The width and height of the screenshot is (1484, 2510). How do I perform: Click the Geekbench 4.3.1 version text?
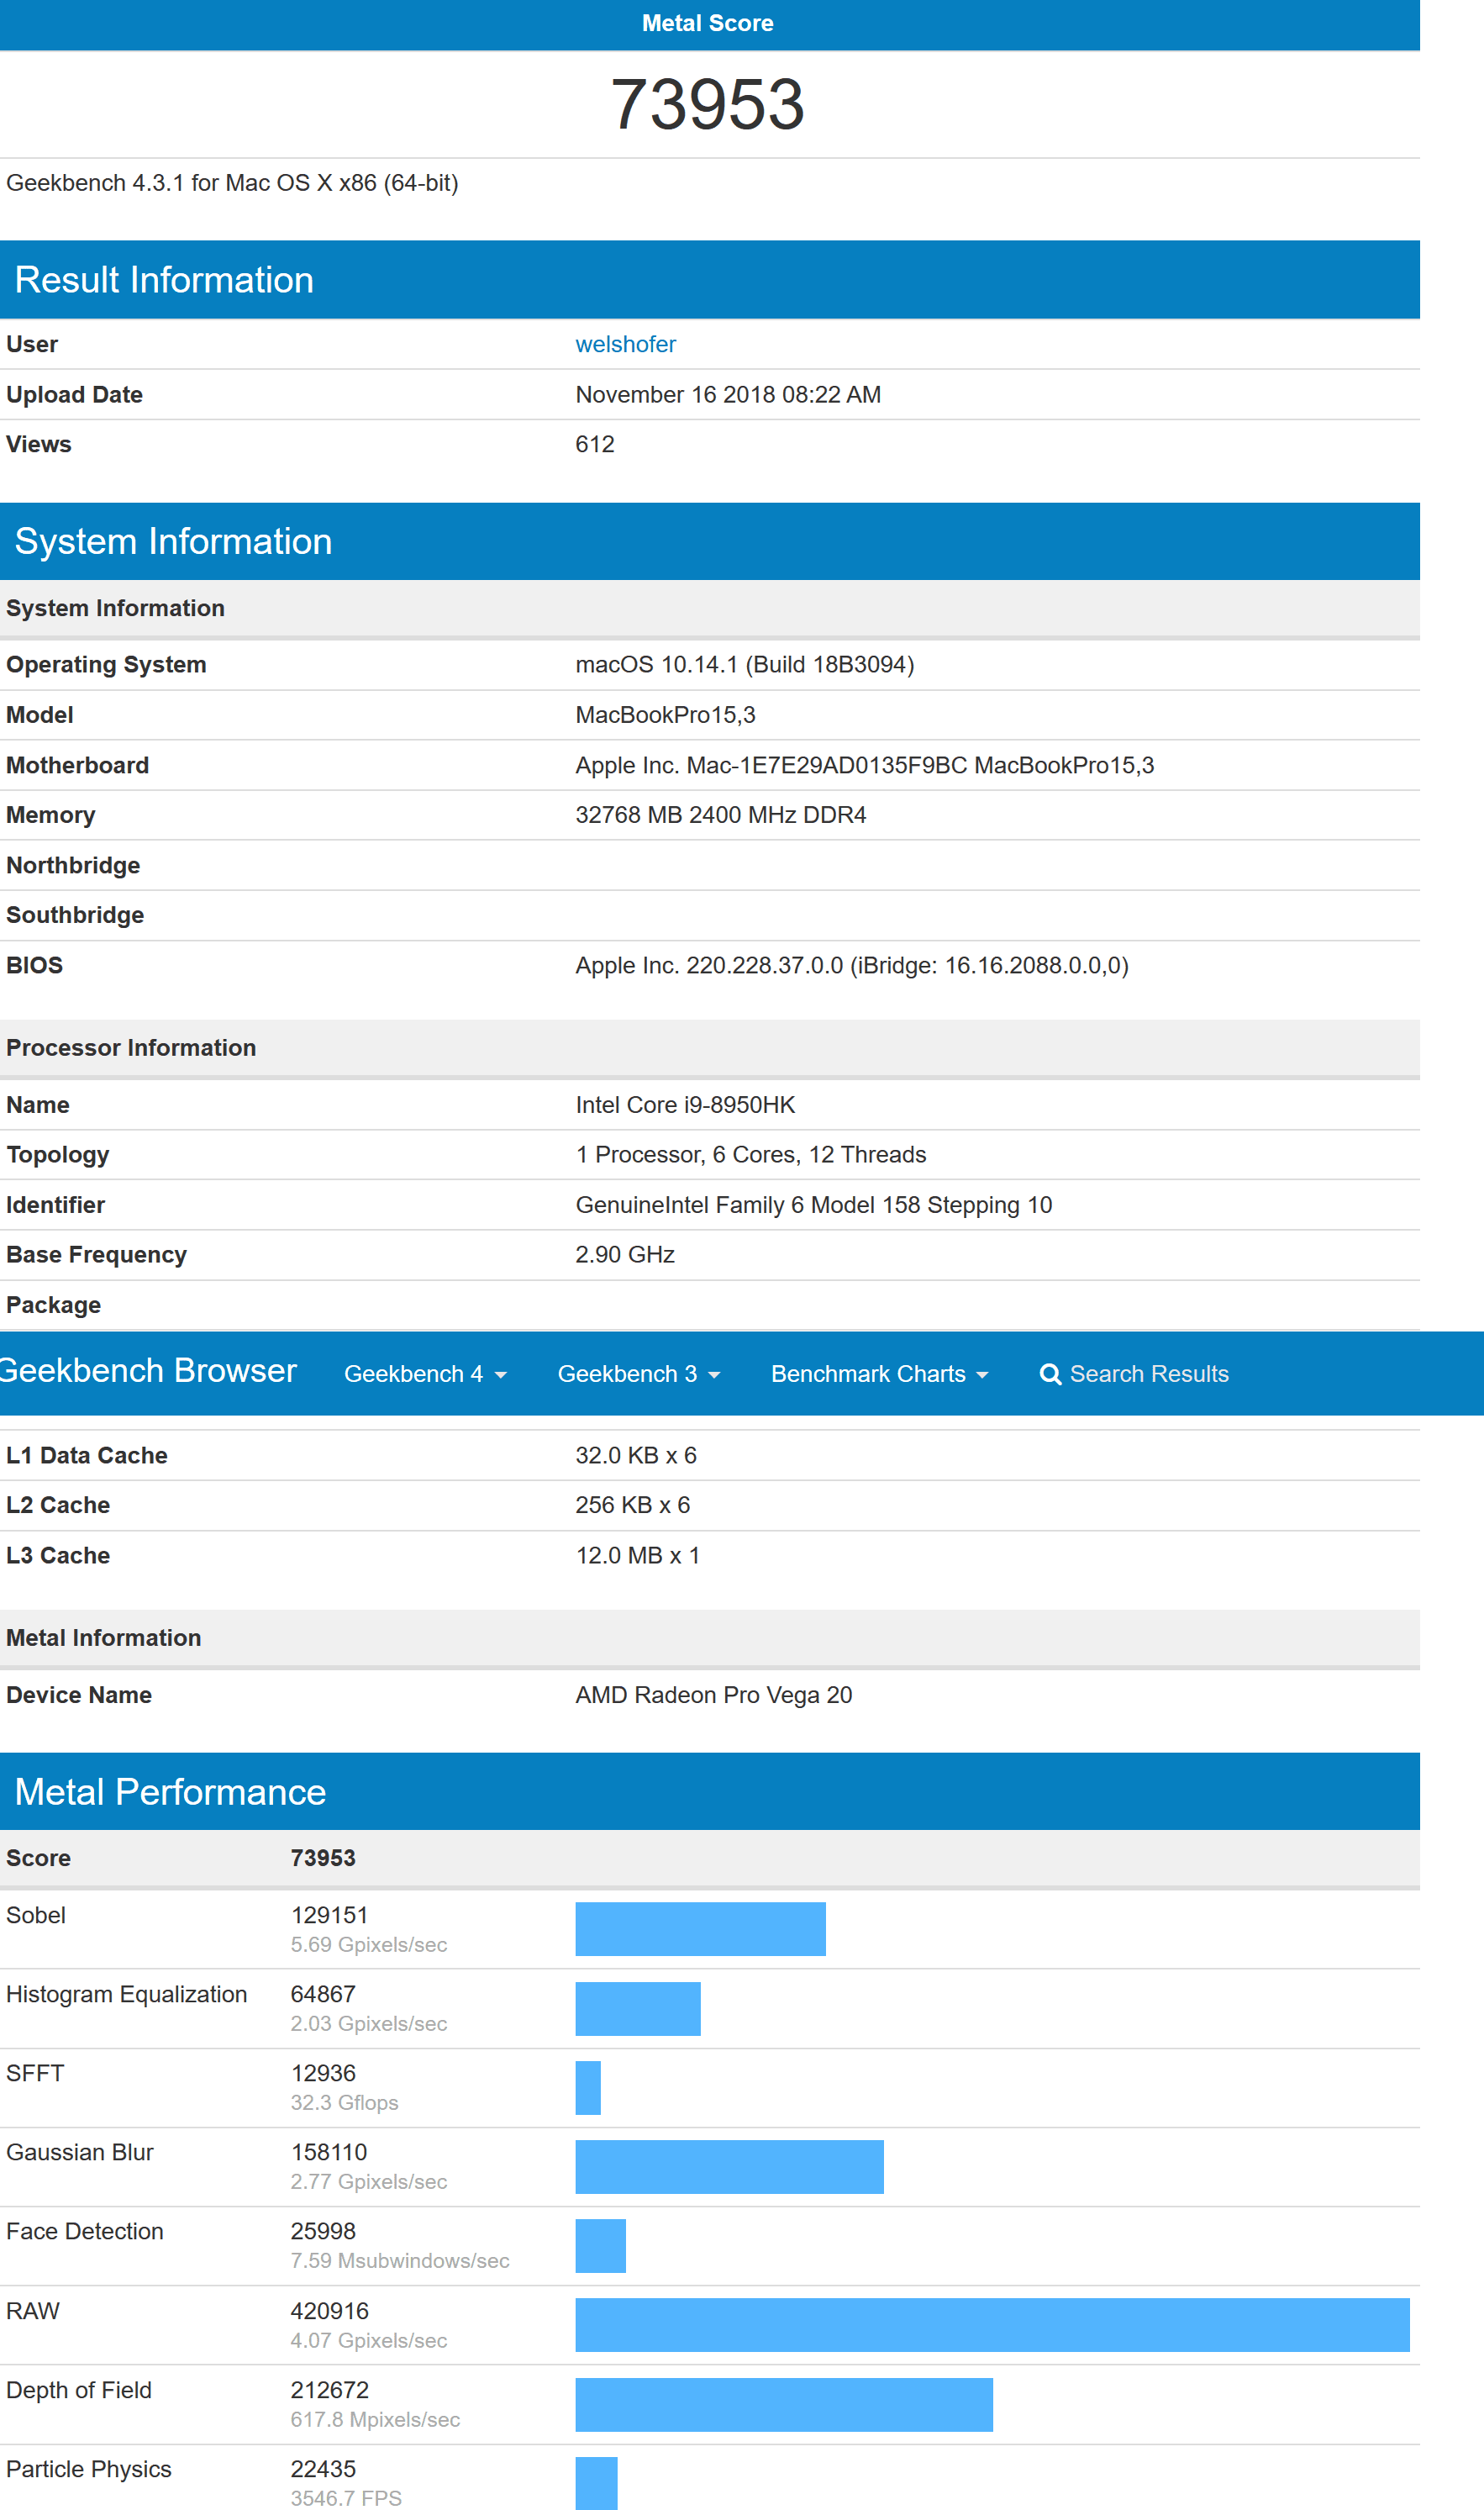232,183
